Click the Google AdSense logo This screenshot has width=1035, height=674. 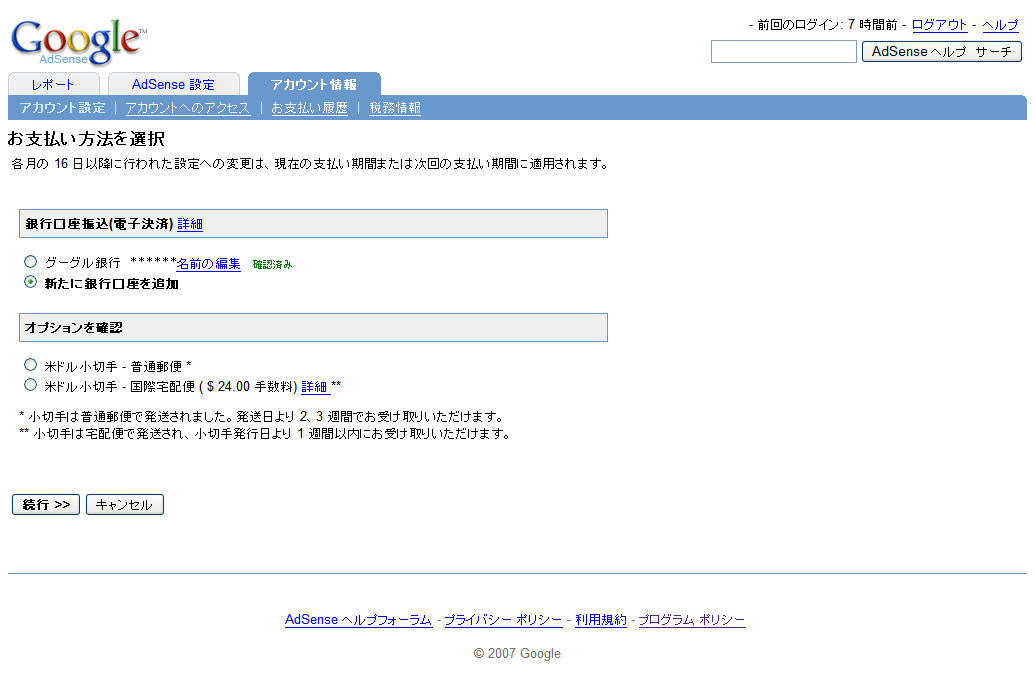coord(78,42)
